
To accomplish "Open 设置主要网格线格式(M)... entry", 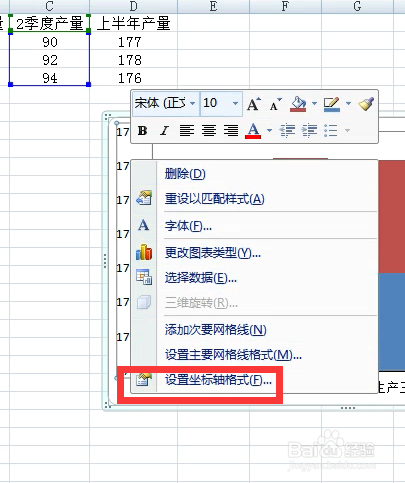I will tap(255, 355).
